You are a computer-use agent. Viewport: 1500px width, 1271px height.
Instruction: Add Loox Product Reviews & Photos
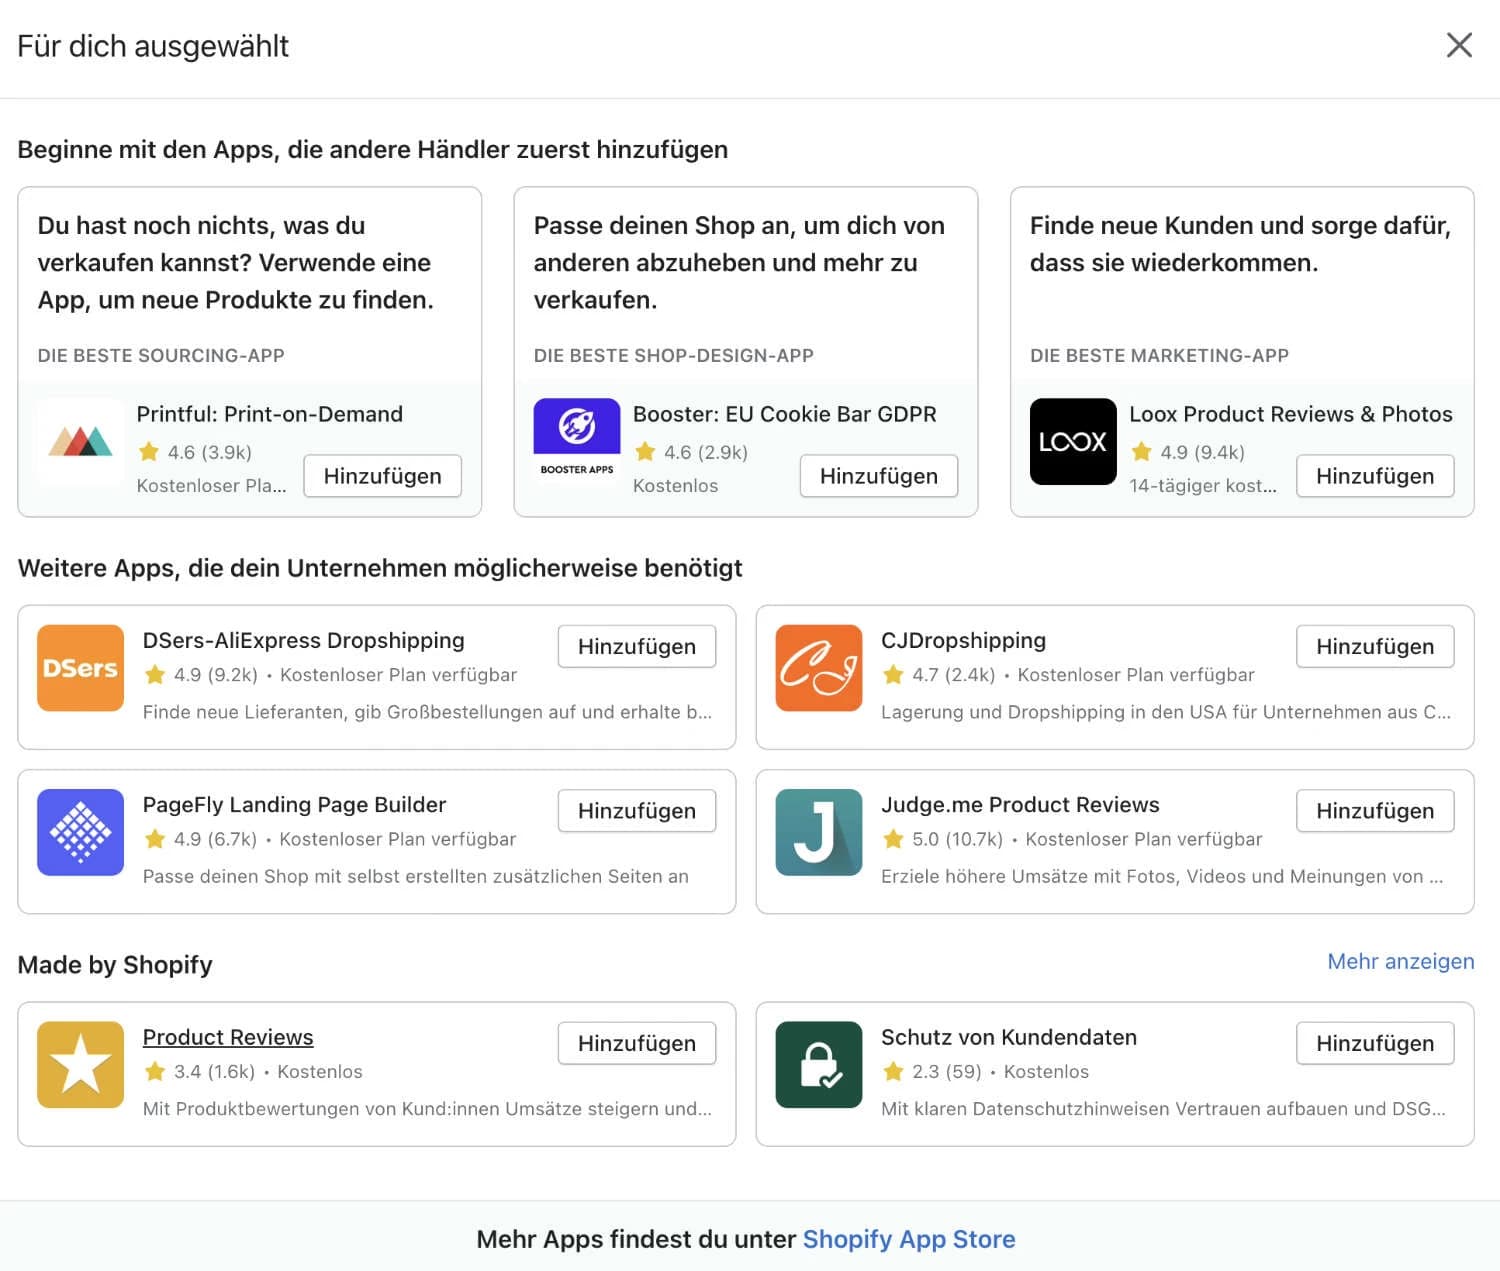pos(1374,476)
